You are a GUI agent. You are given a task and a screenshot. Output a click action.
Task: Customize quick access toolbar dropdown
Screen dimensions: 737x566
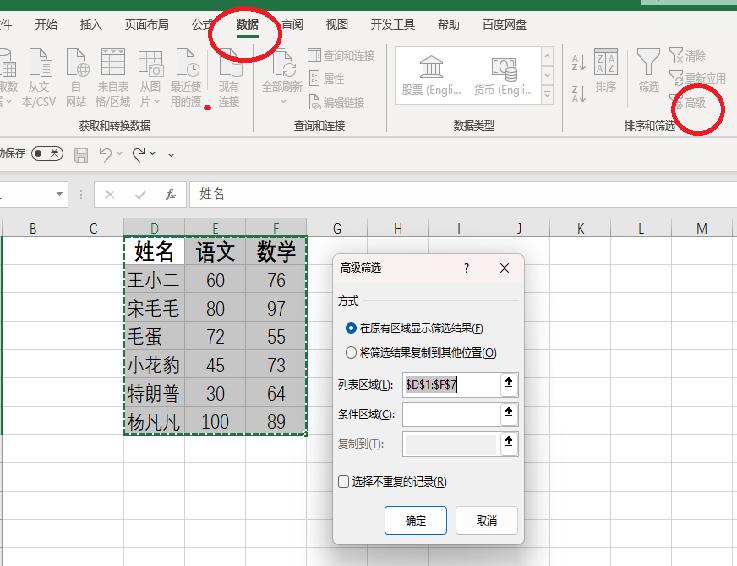(x=171, y=155)
